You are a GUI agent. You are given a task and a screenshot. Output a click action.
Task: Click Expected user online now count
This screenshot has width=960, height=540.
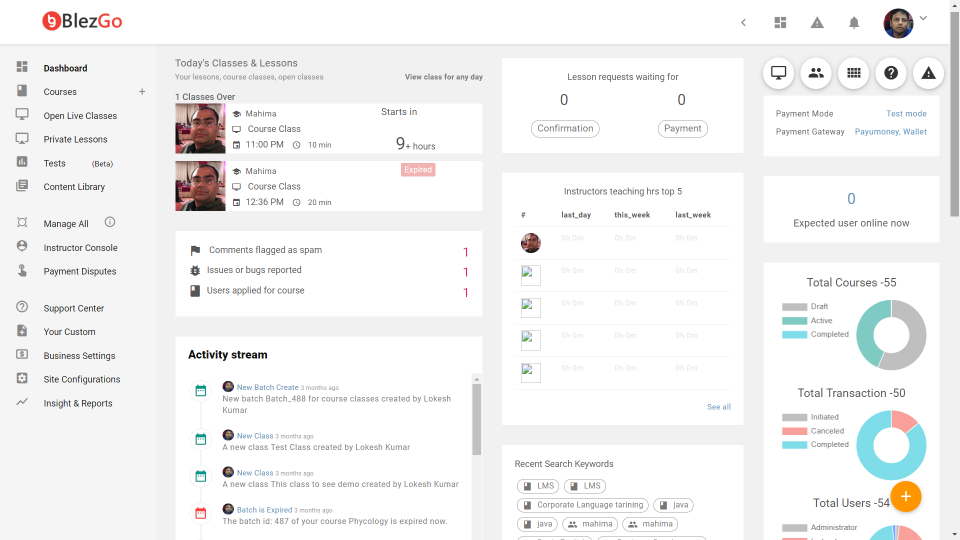click(851, 199)
